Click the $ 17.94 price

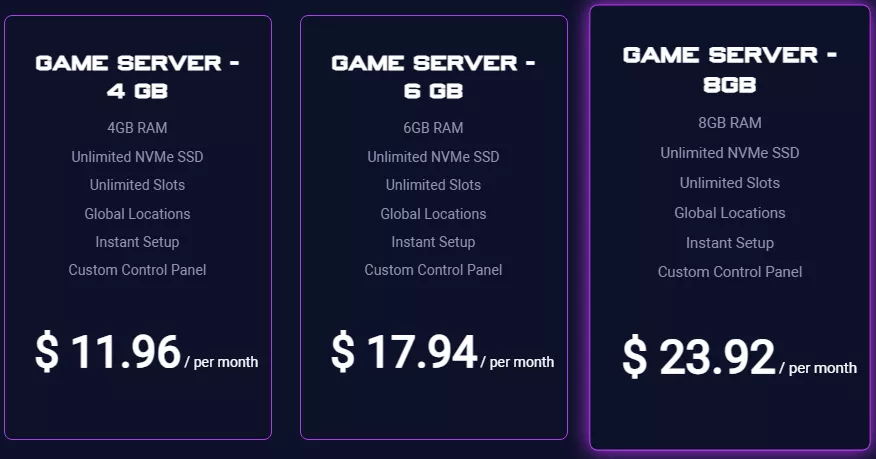pyautogui.click(x=404, y=352)
